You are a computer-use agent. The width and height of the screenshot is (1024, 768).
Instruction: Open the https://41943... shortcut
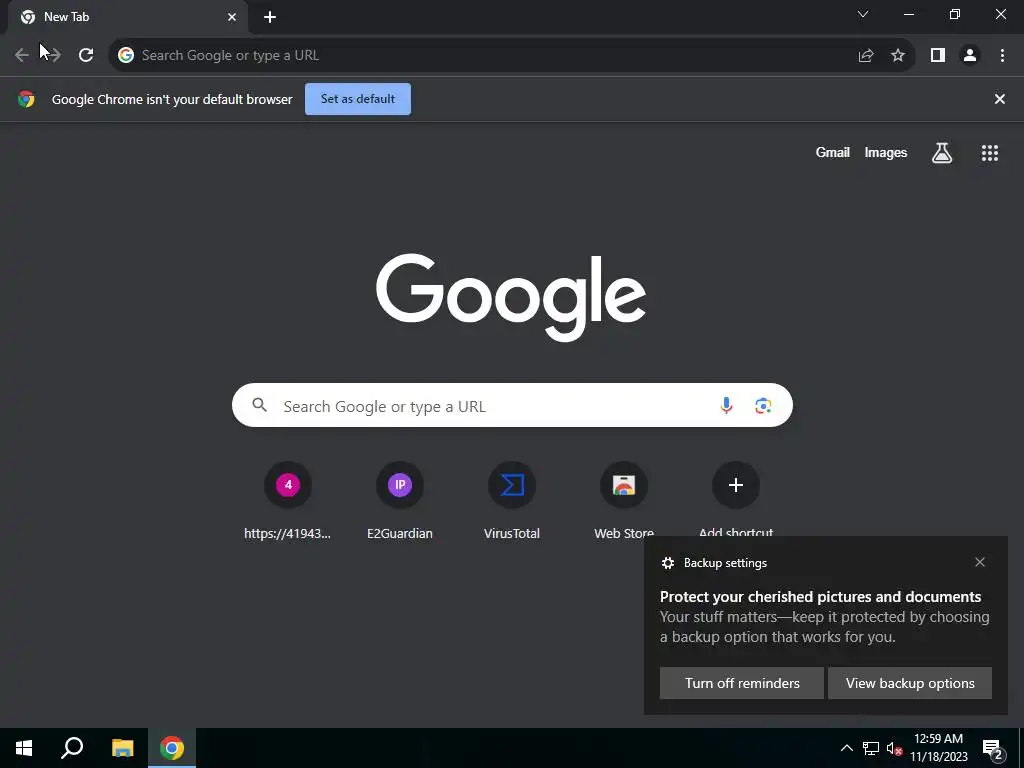click(x=287, y=502)
